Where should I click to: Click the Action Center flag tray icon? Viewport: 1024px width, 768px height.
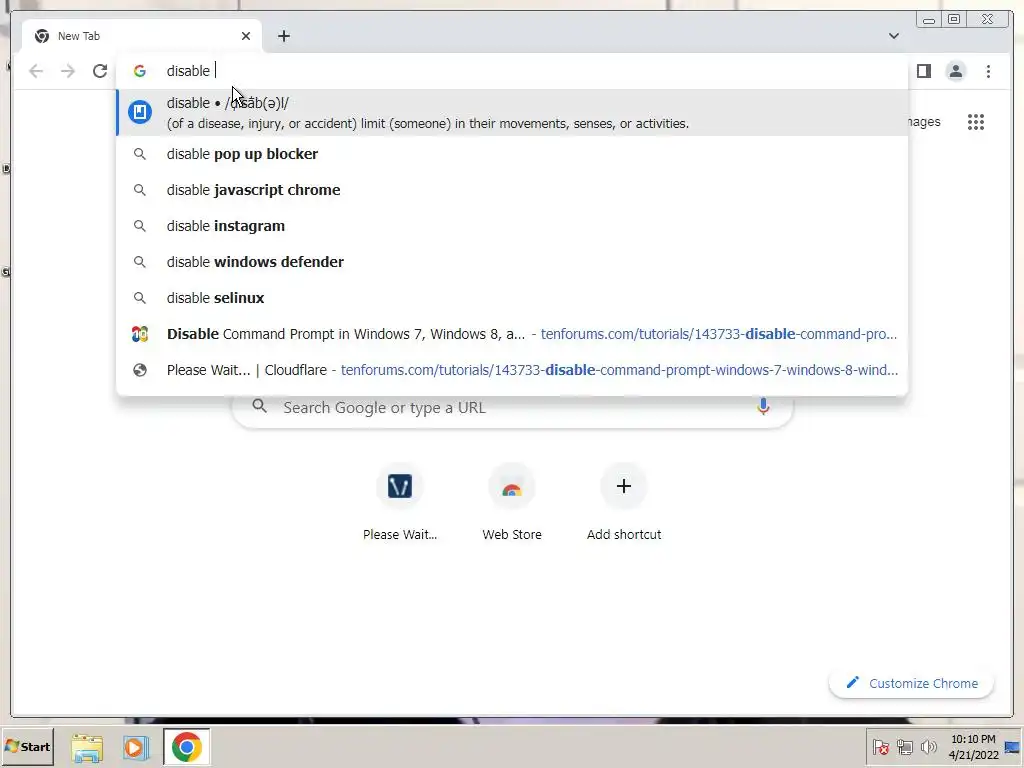[x=881, y=747]
